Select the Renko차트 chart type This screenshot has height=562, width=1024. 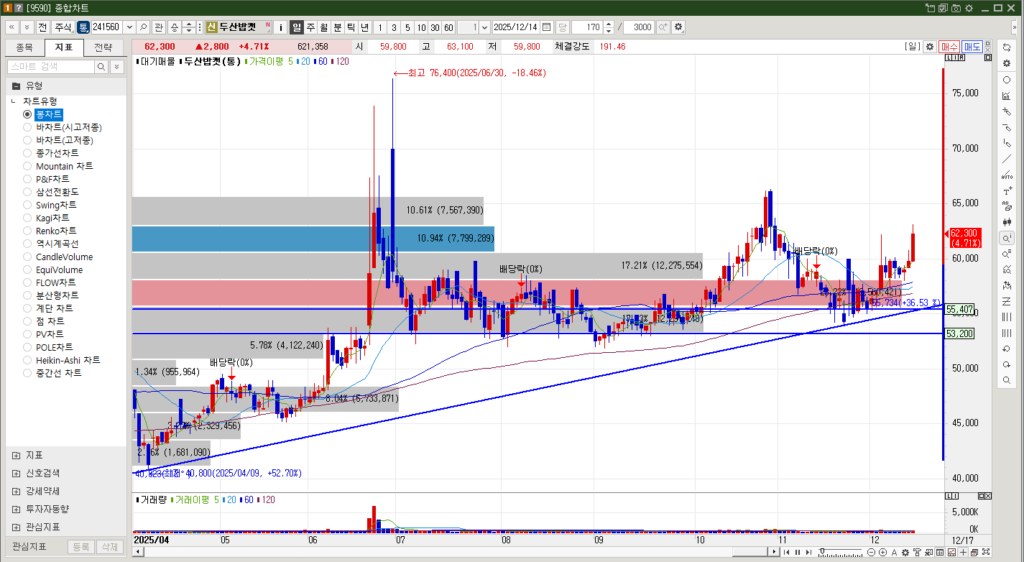28,231
